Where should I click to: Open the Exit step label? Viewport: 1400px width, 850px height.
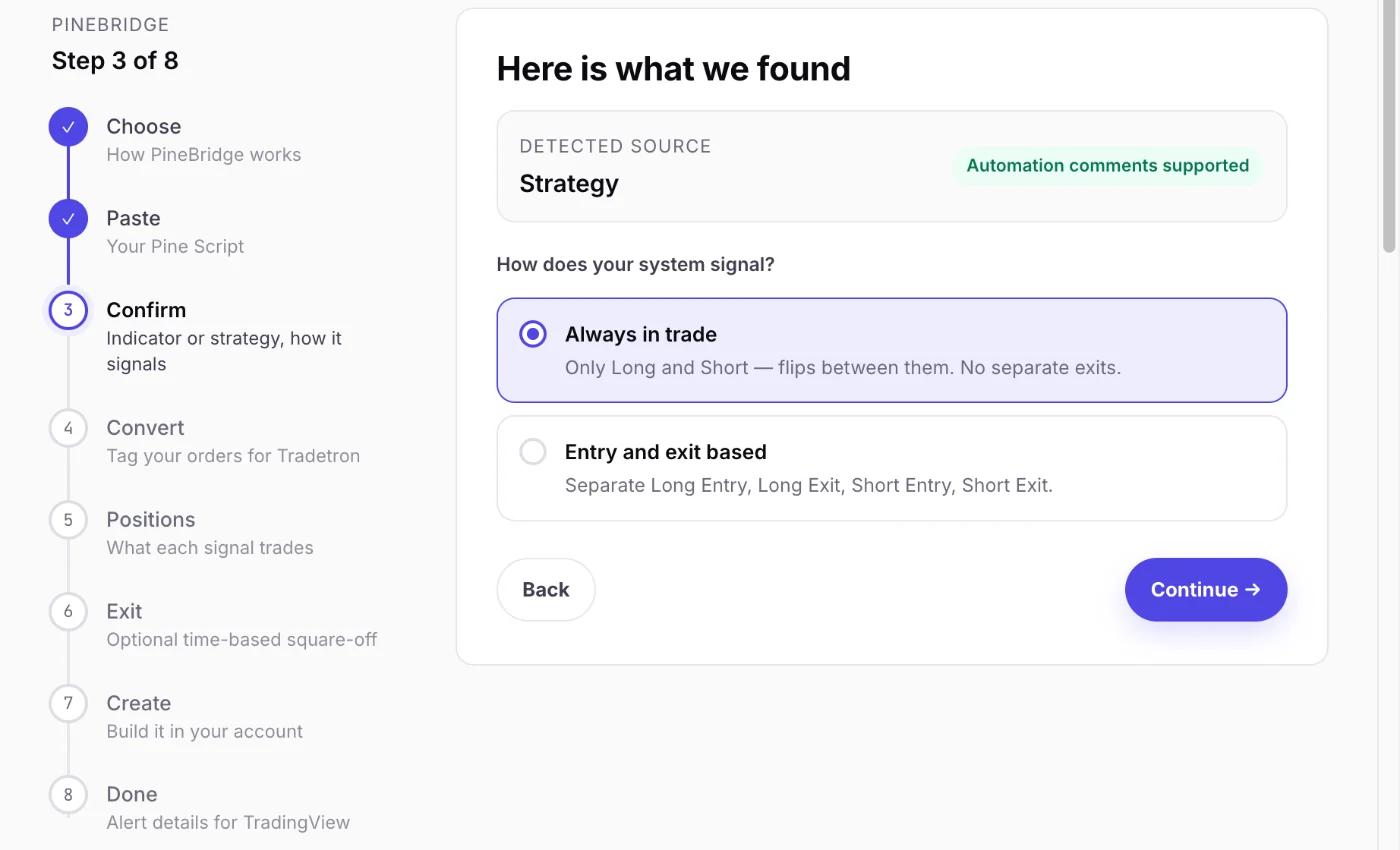[x=124, y=611]
